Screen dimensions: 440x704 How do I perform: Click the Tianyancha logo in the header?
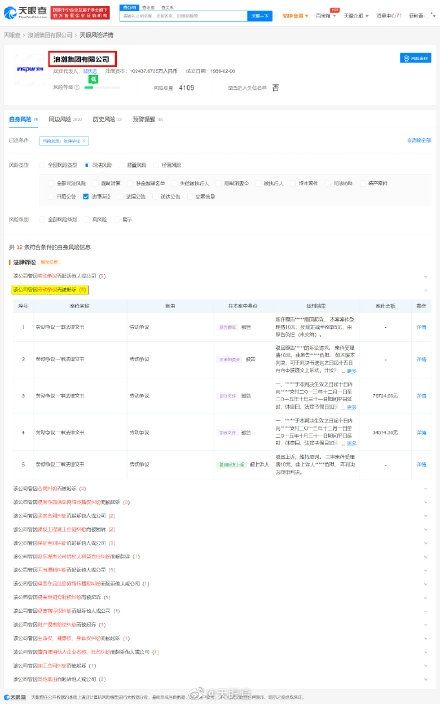(25, 13)
